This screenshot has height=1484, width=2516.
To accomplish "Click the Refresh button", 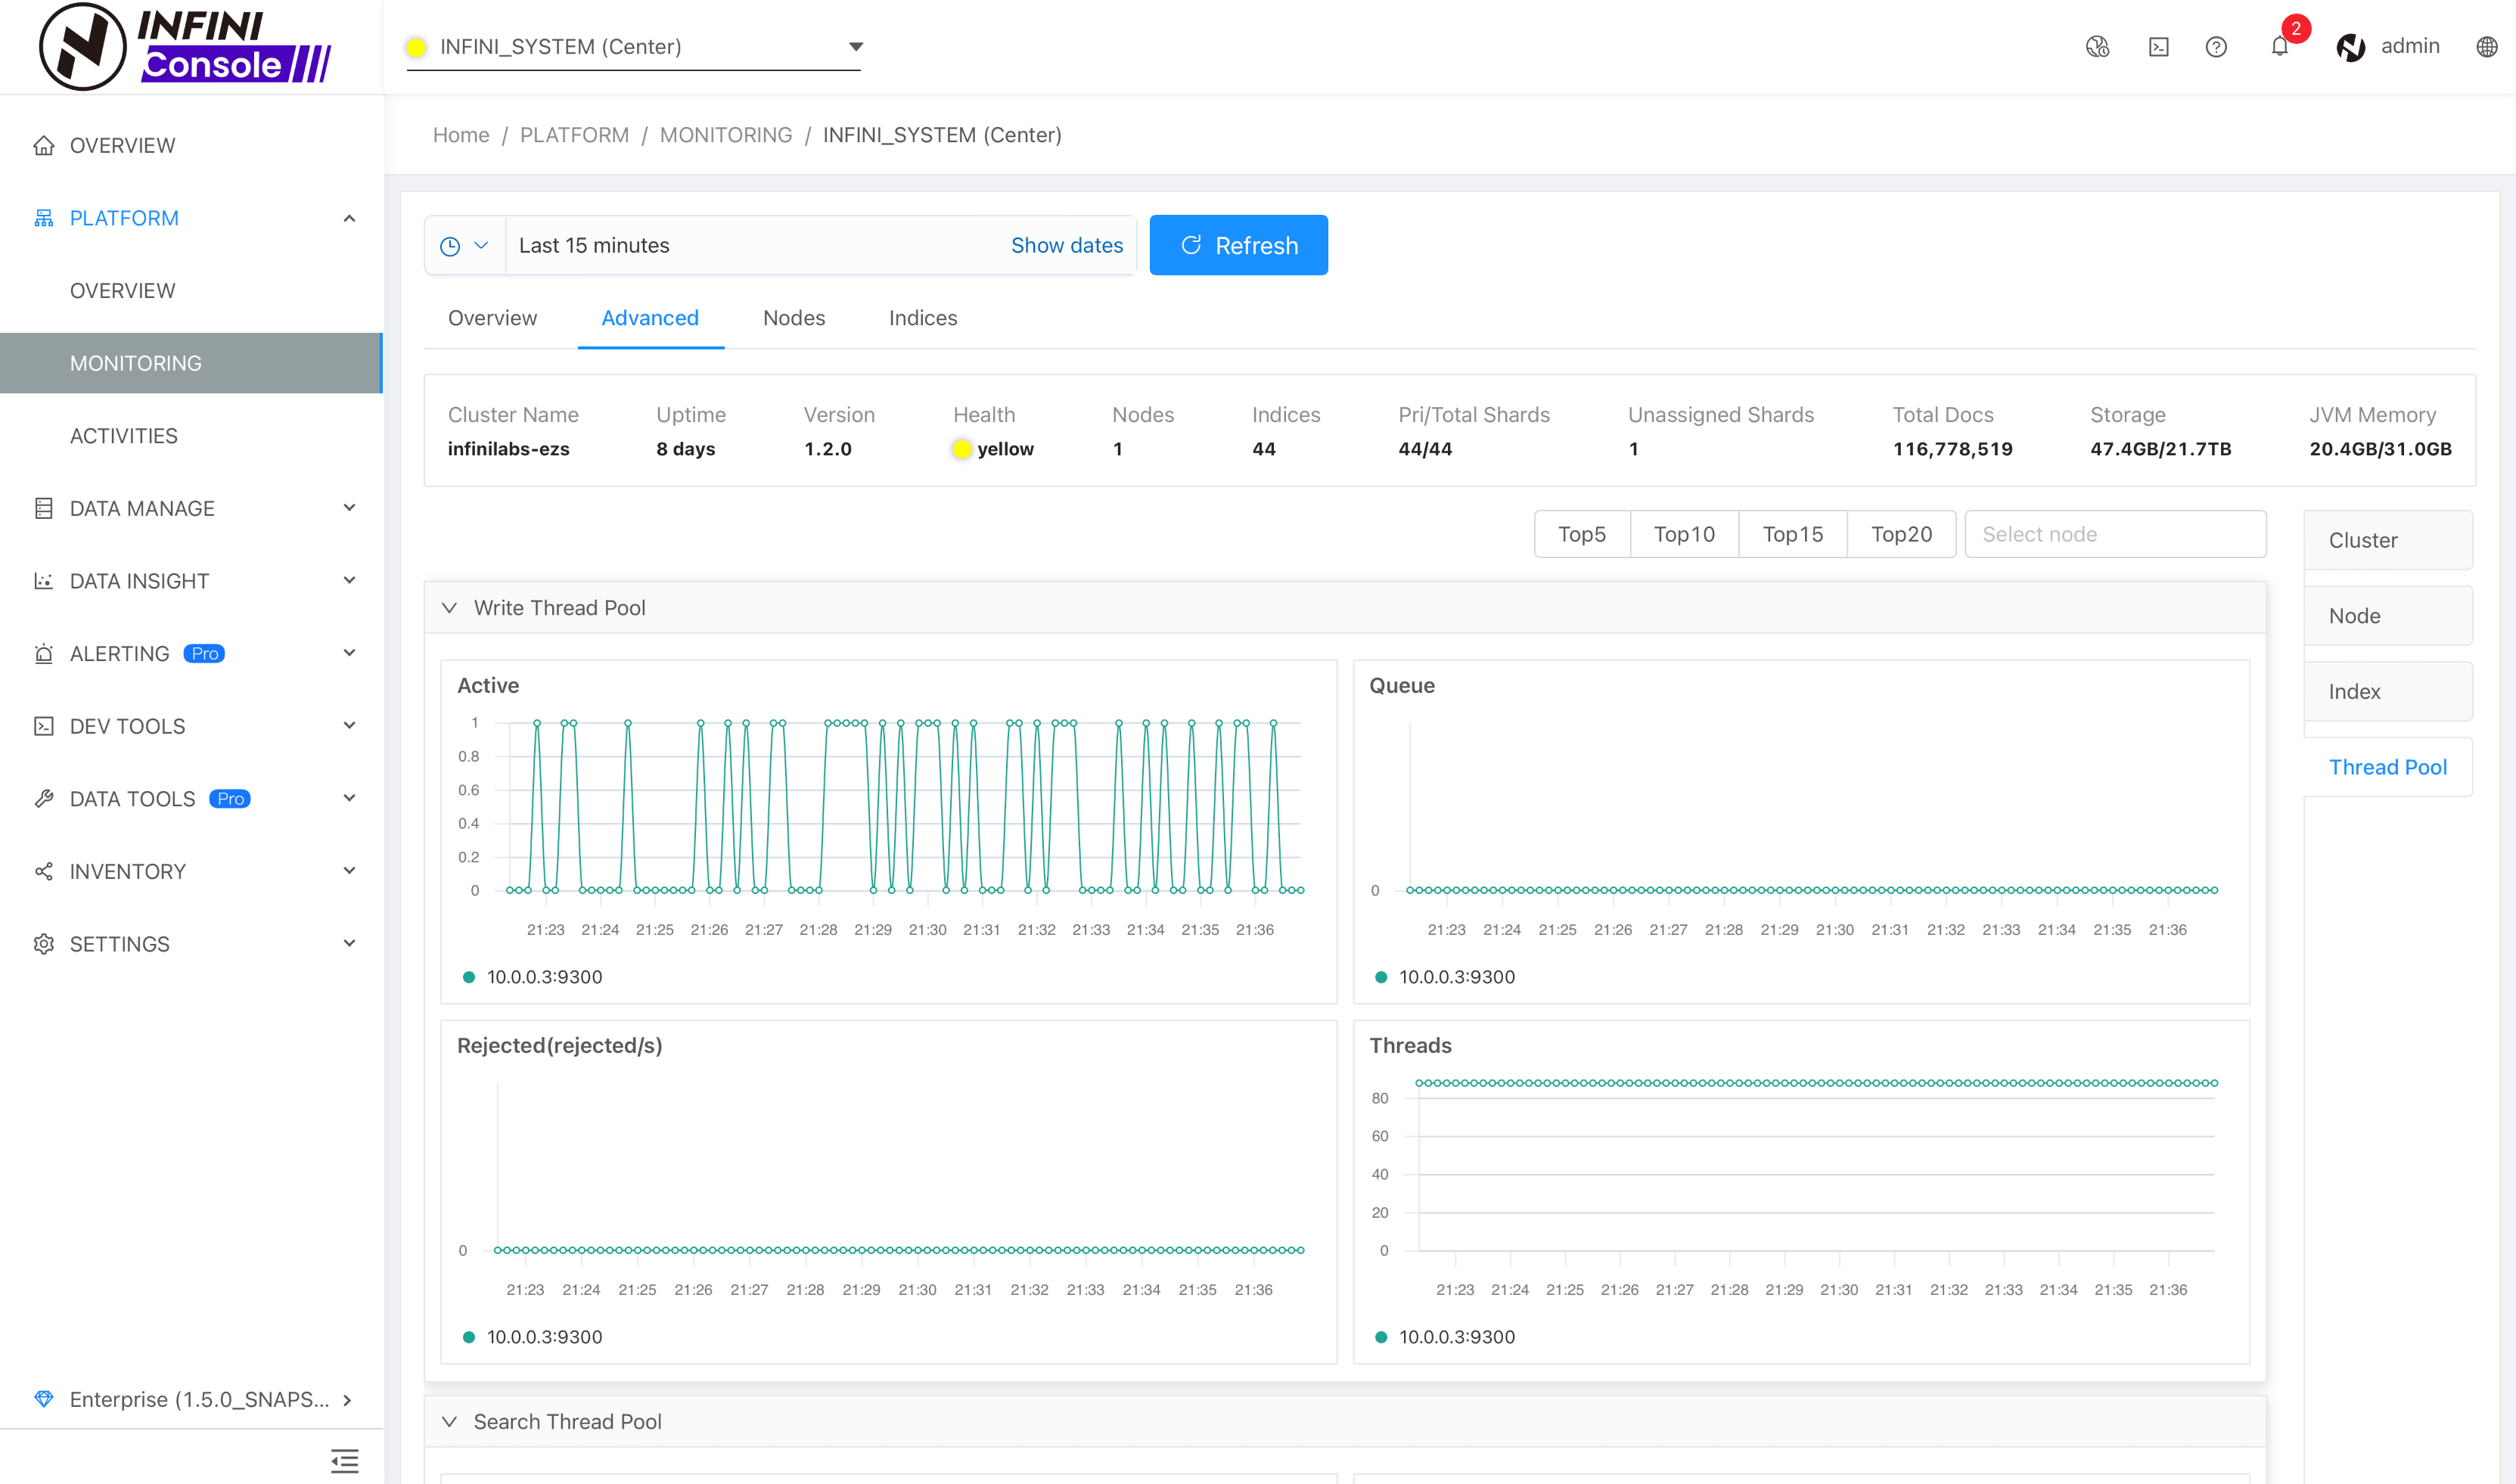I will point(1238,245).
